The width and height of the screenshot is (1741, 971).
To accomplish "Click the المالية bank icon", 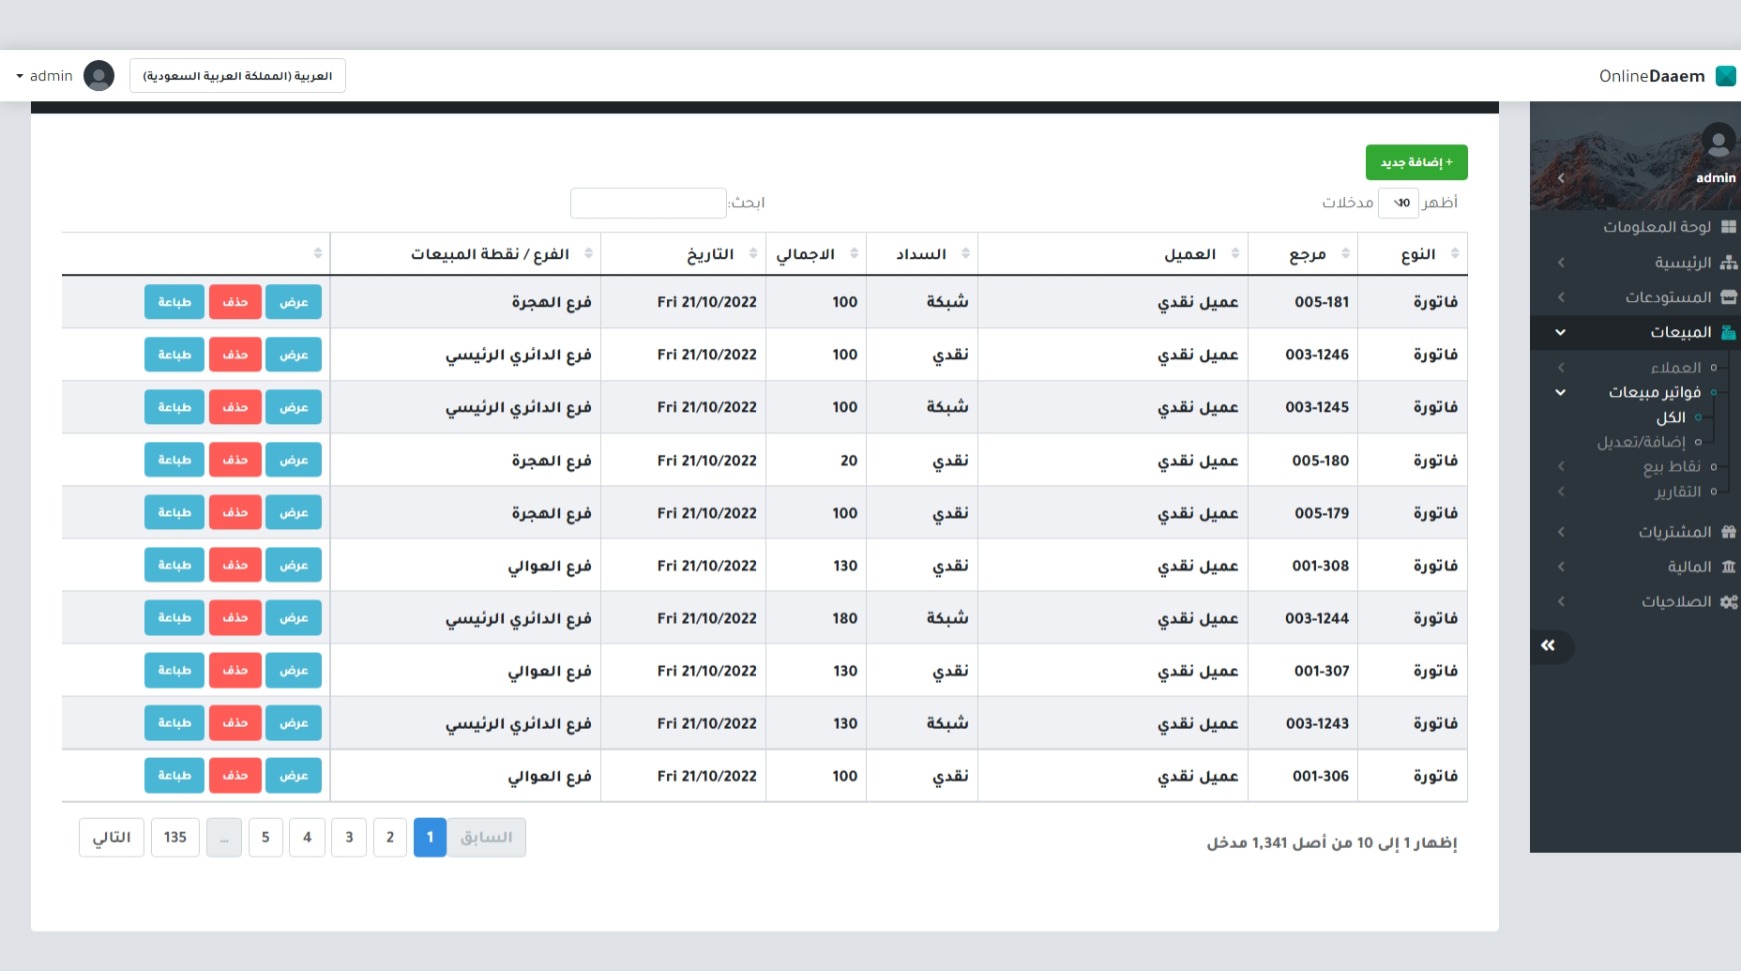I will tap(1728, 567).
